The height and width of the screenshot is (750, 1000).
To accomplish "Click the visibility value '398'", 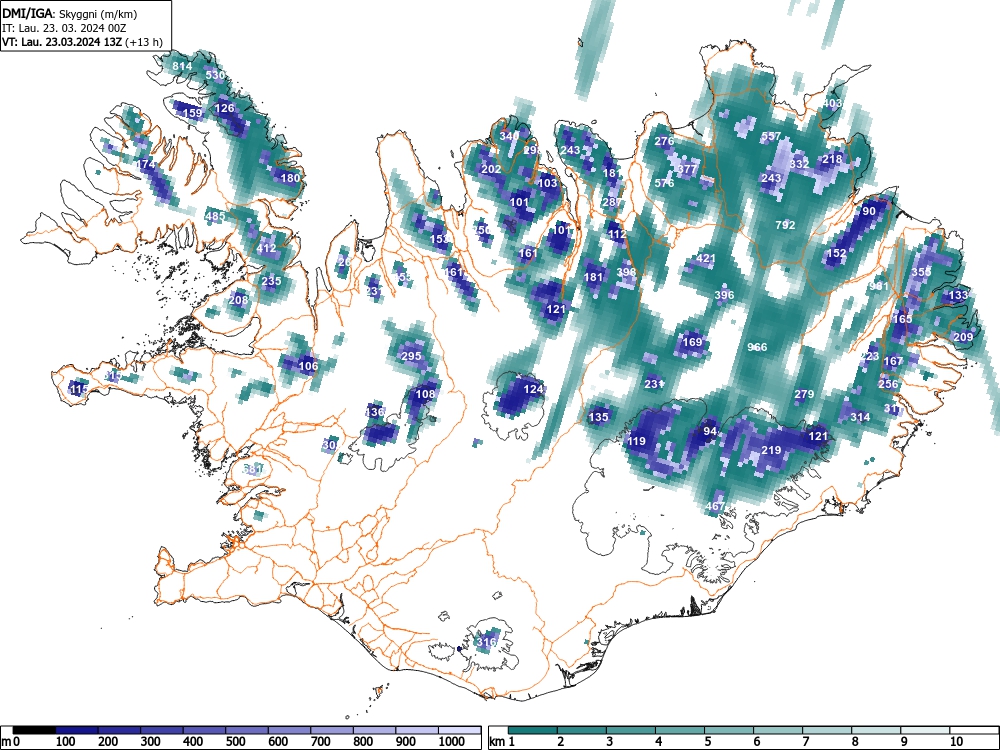I will click(627, 272).
